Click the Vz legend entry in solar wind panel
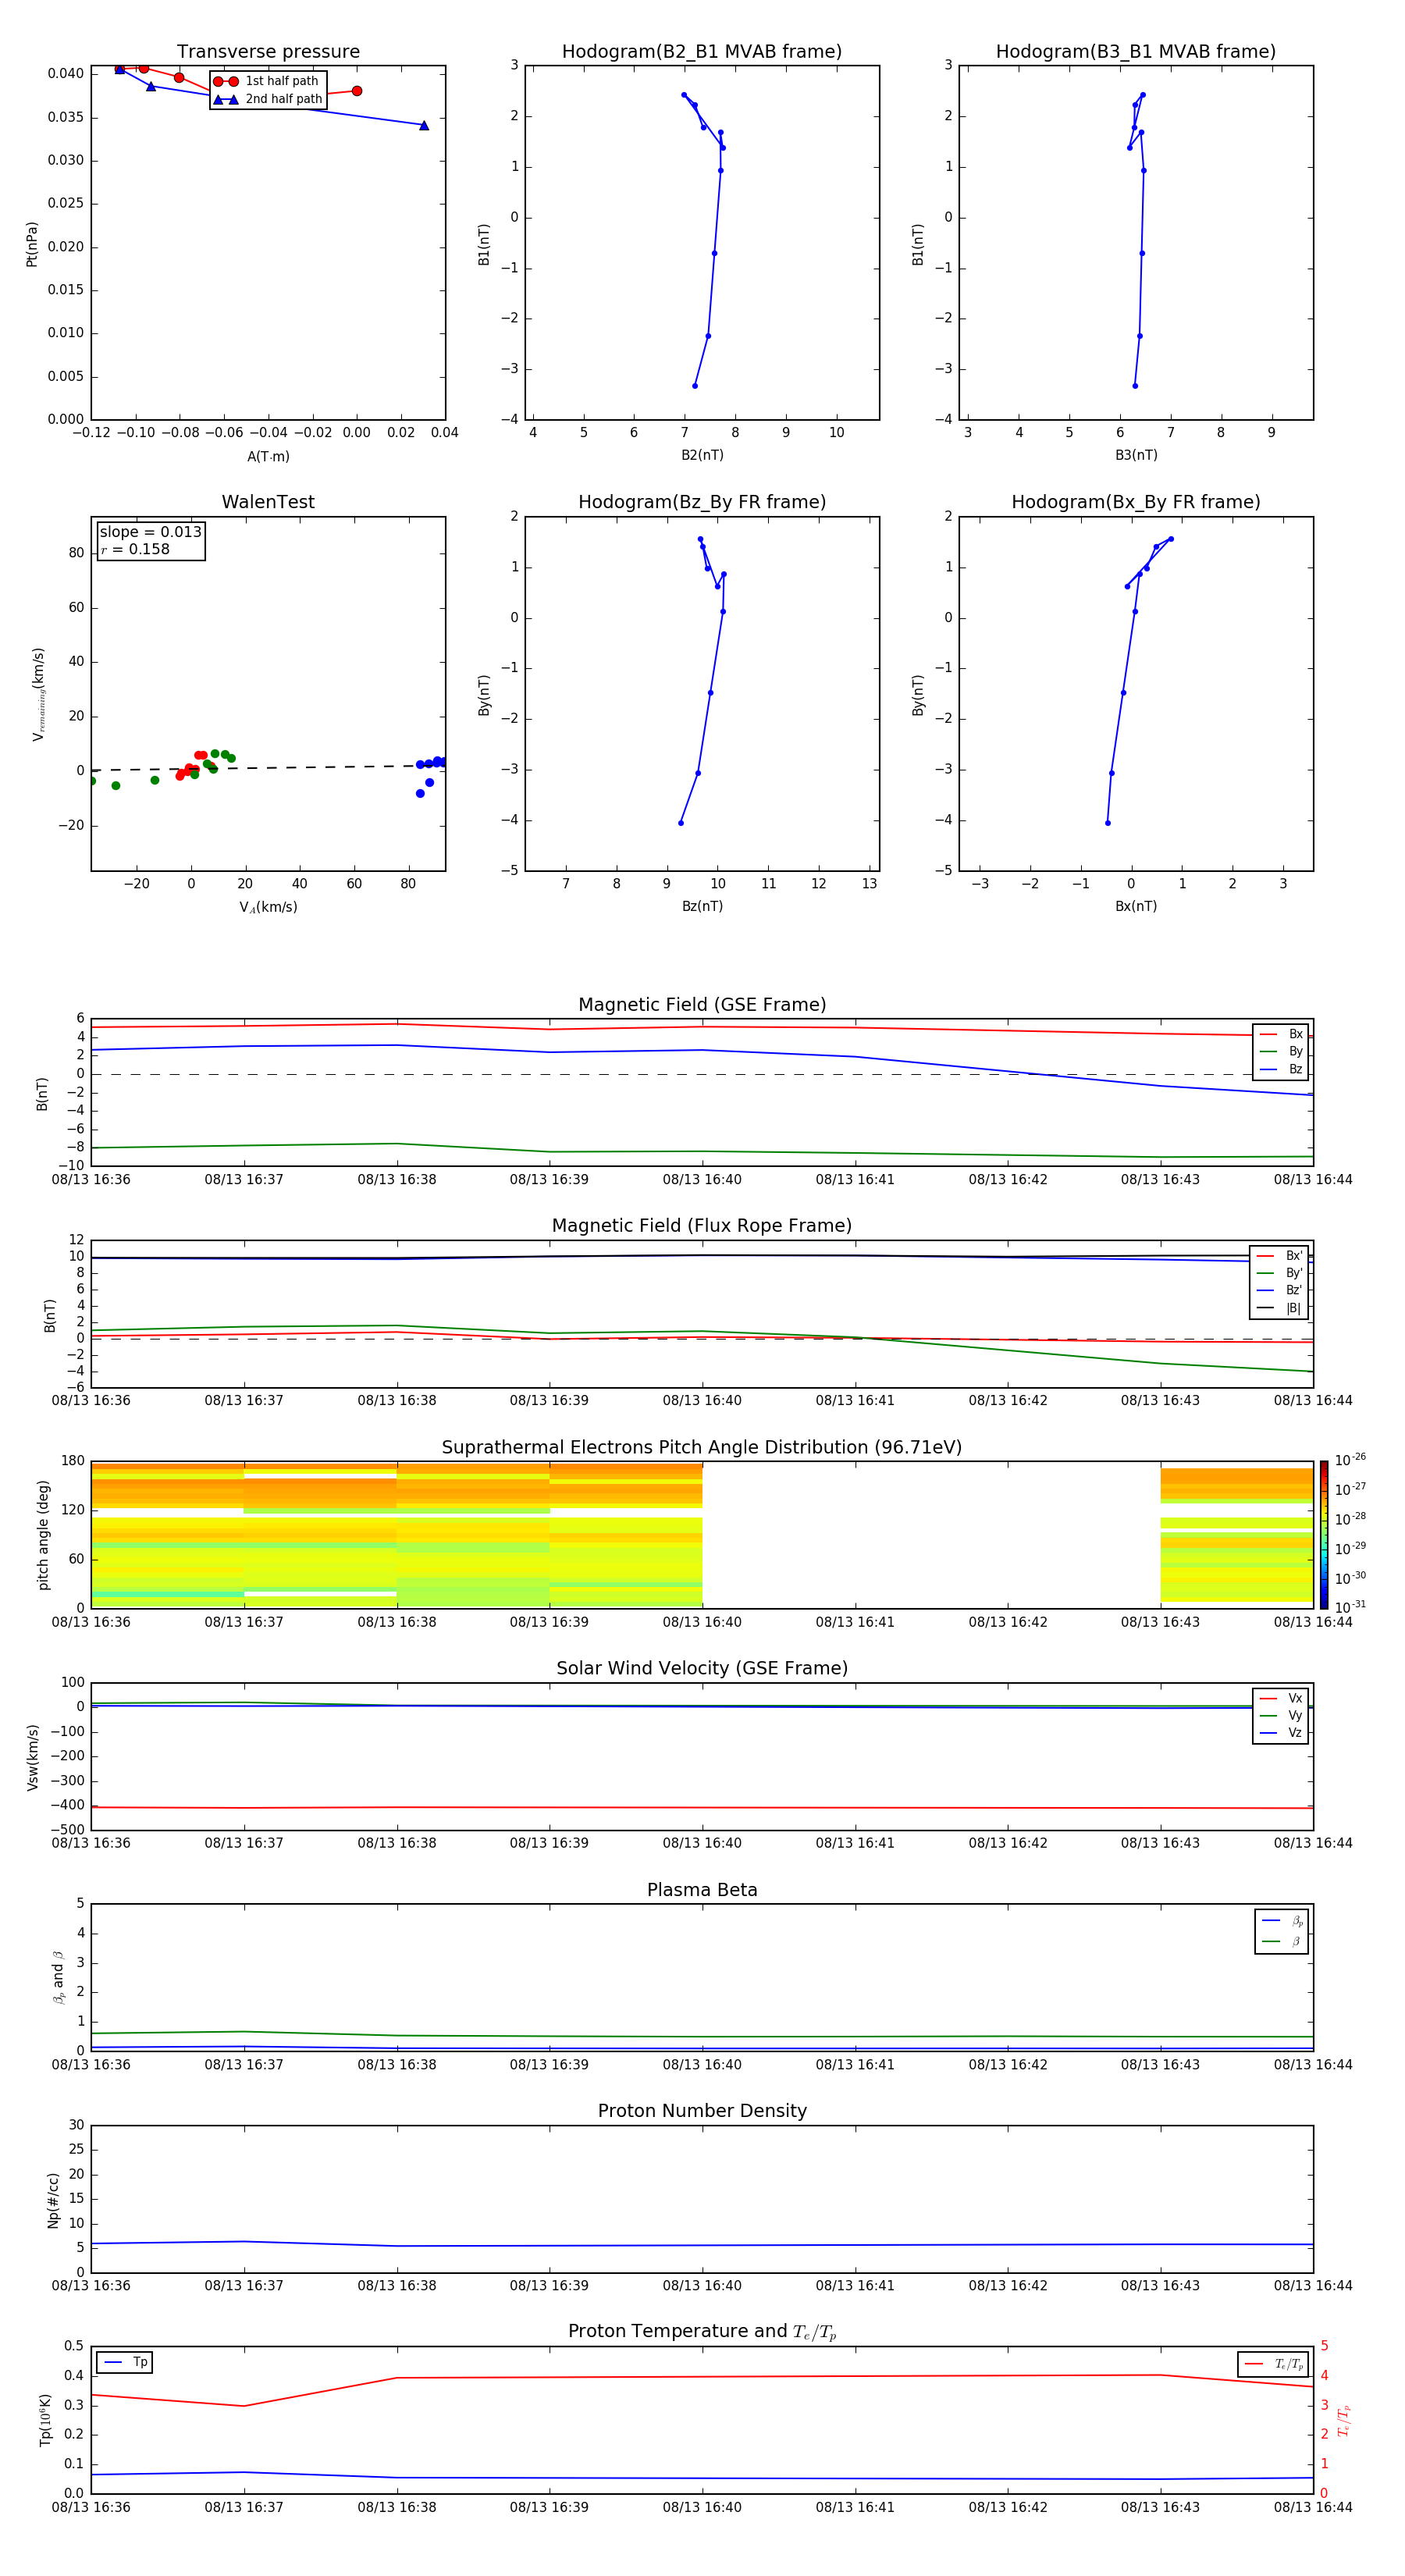1405x2576 pixels. point(1281,1733)
